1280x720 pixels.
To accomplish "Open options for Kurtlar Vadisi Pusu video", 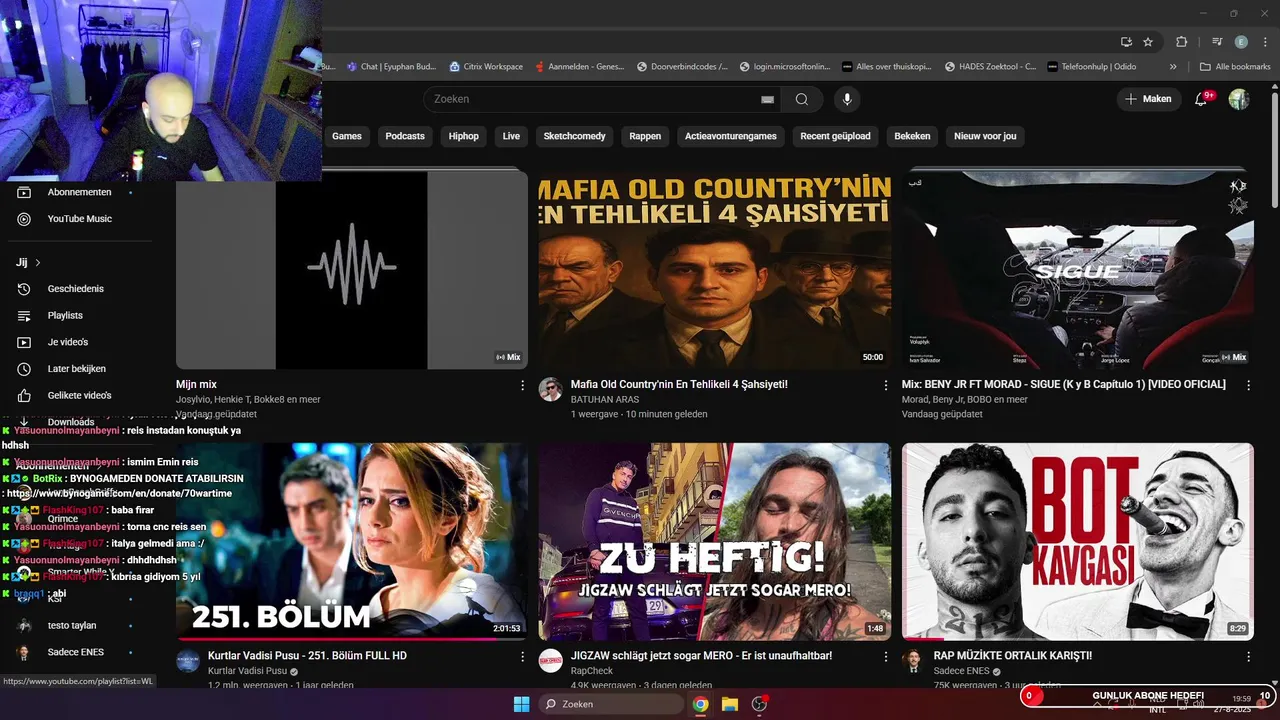I will coord(522,657).
